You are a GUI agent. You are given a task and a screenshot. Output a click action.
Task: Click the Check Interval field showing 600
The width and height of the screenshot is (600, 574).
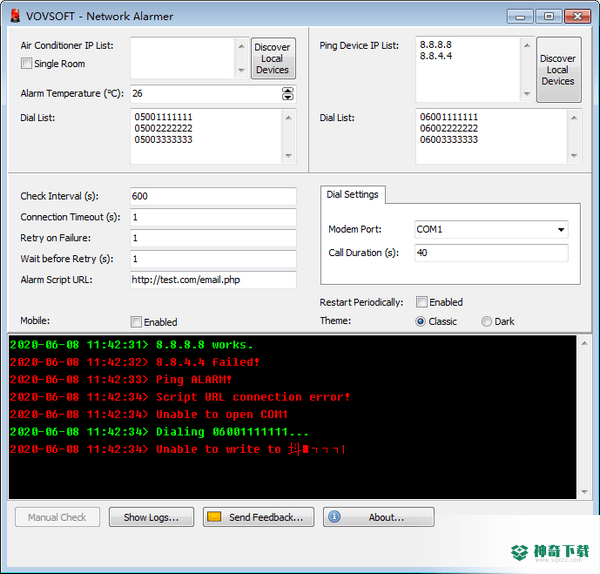pyautogui.click(x=213, y=196)
